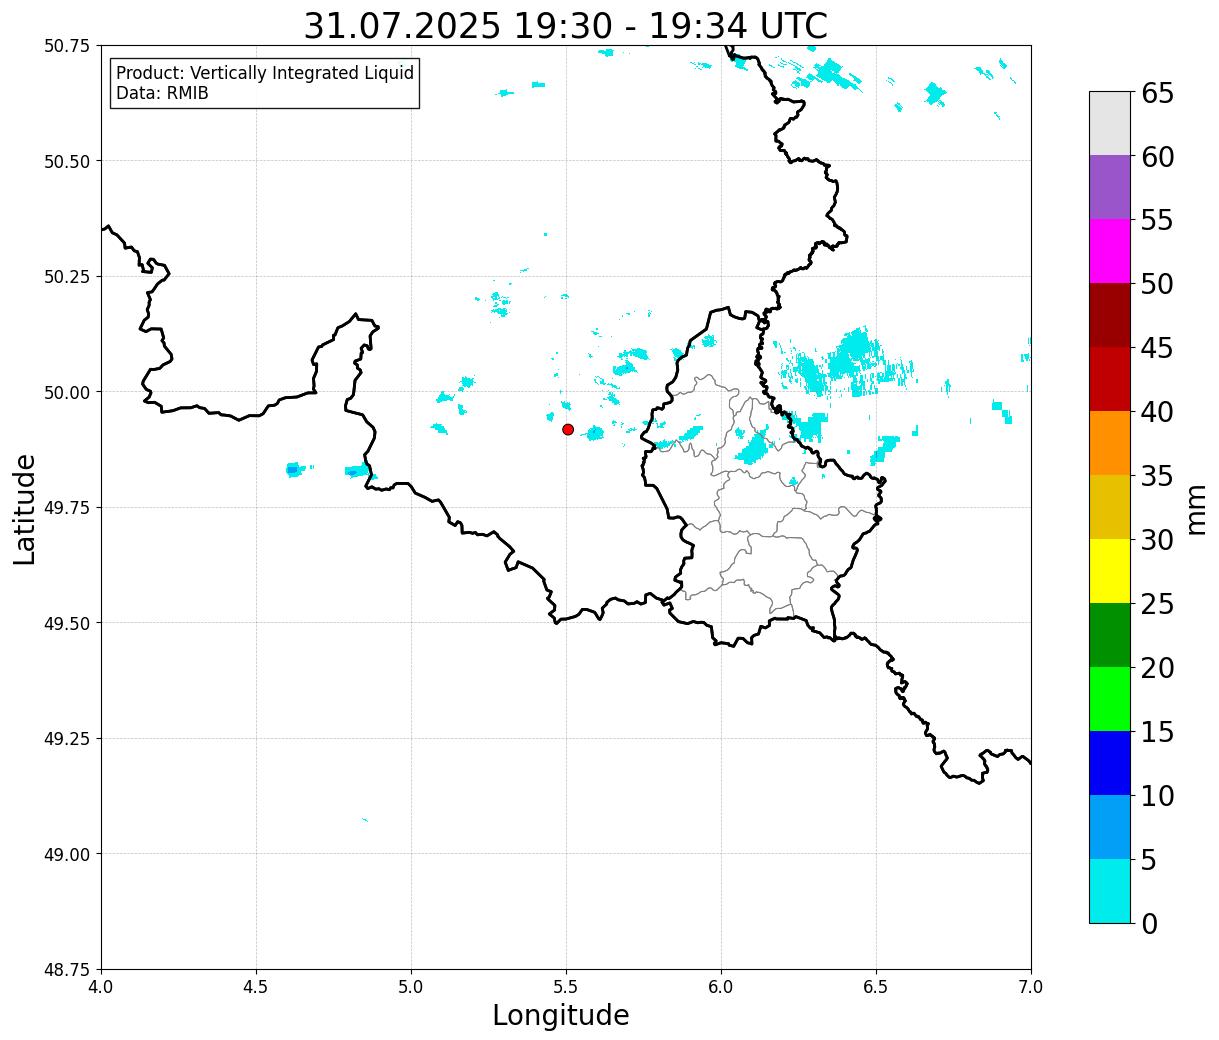Pick the red 40-45 colorbar band
Image resolution: width=1219 pixels, height=1040 pixels.
pyautogui.click(x=1110, y=379)
